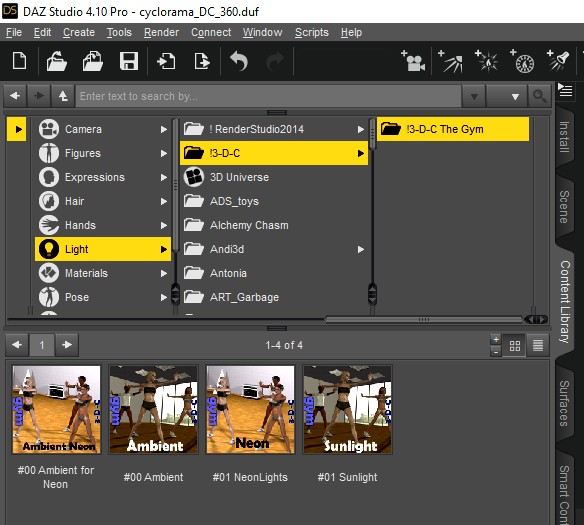The width and height of the screenshot is (584, 525).
Task: Switch to list view mode
Action: (537, 346)
